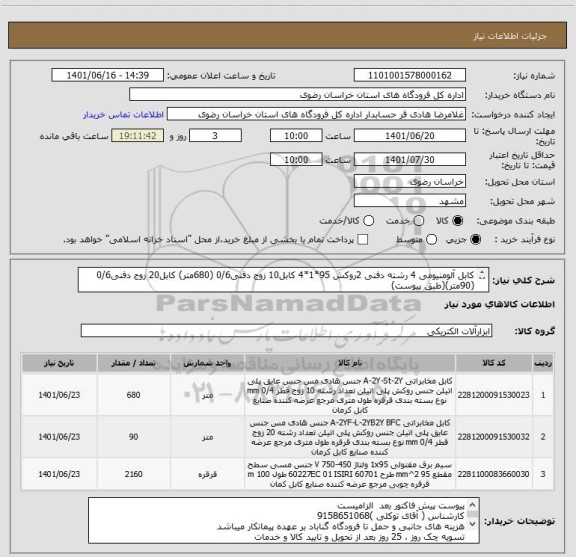The width and height of the screenshot is (576, 557).
Task: Click the نام کالا column header
Action: tap(350, 363)
